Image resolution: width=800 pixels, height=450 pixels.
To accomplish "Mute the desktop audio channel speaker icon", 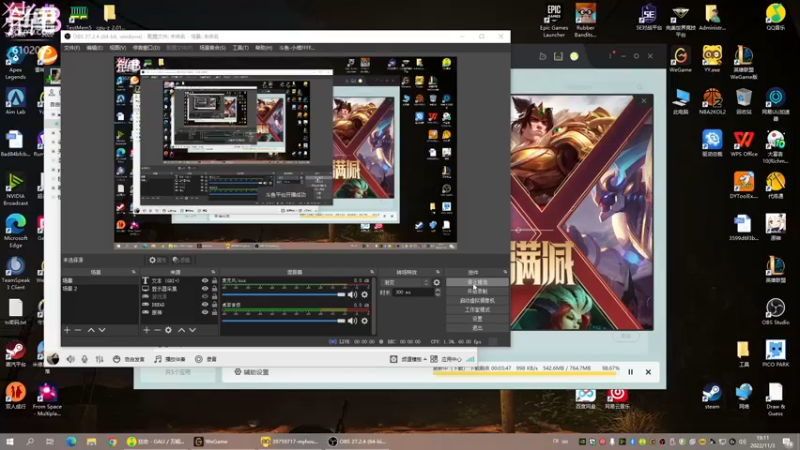I will [353, 321].
